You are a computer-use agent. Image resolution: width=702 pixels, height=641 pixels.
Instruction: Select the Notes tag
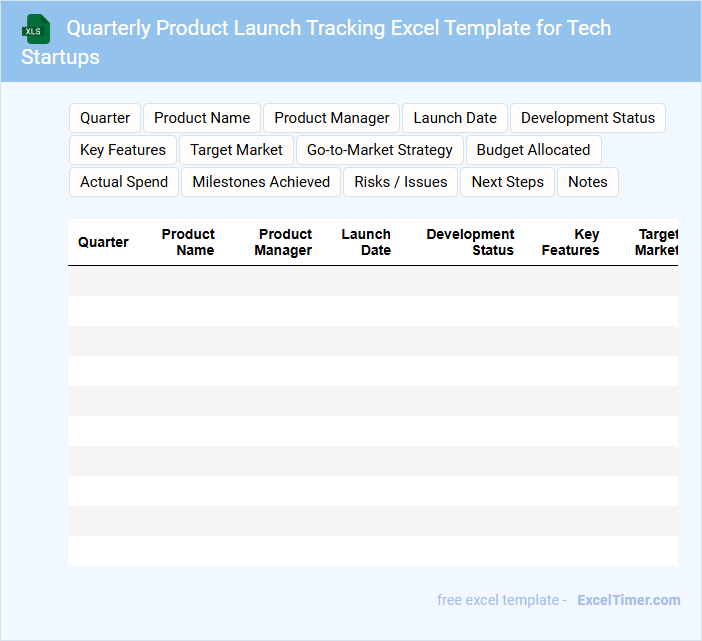point(588,182)
